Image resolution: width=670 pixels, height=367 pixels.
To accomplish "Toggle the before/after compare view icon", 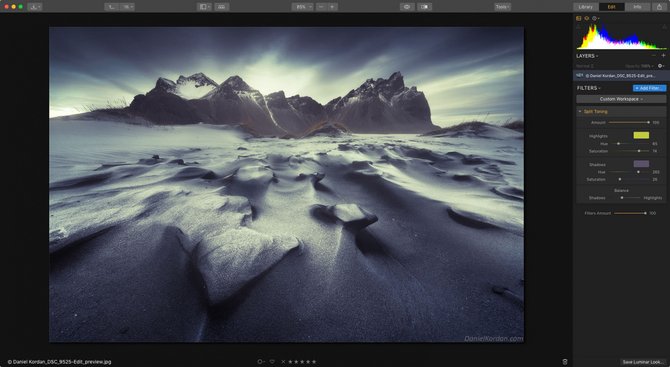I will (x=424, y=7).
